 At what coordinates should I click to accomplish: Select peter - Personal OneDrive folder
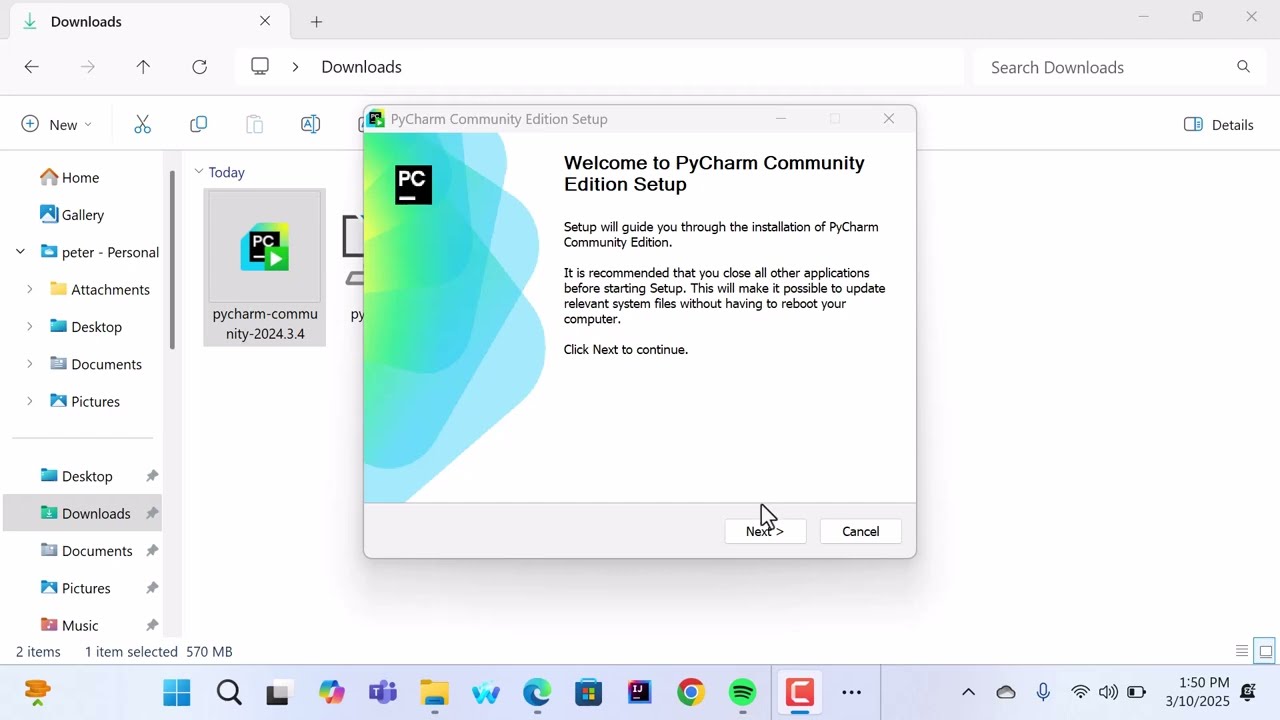pyautogui.click(x=100, y=252)
